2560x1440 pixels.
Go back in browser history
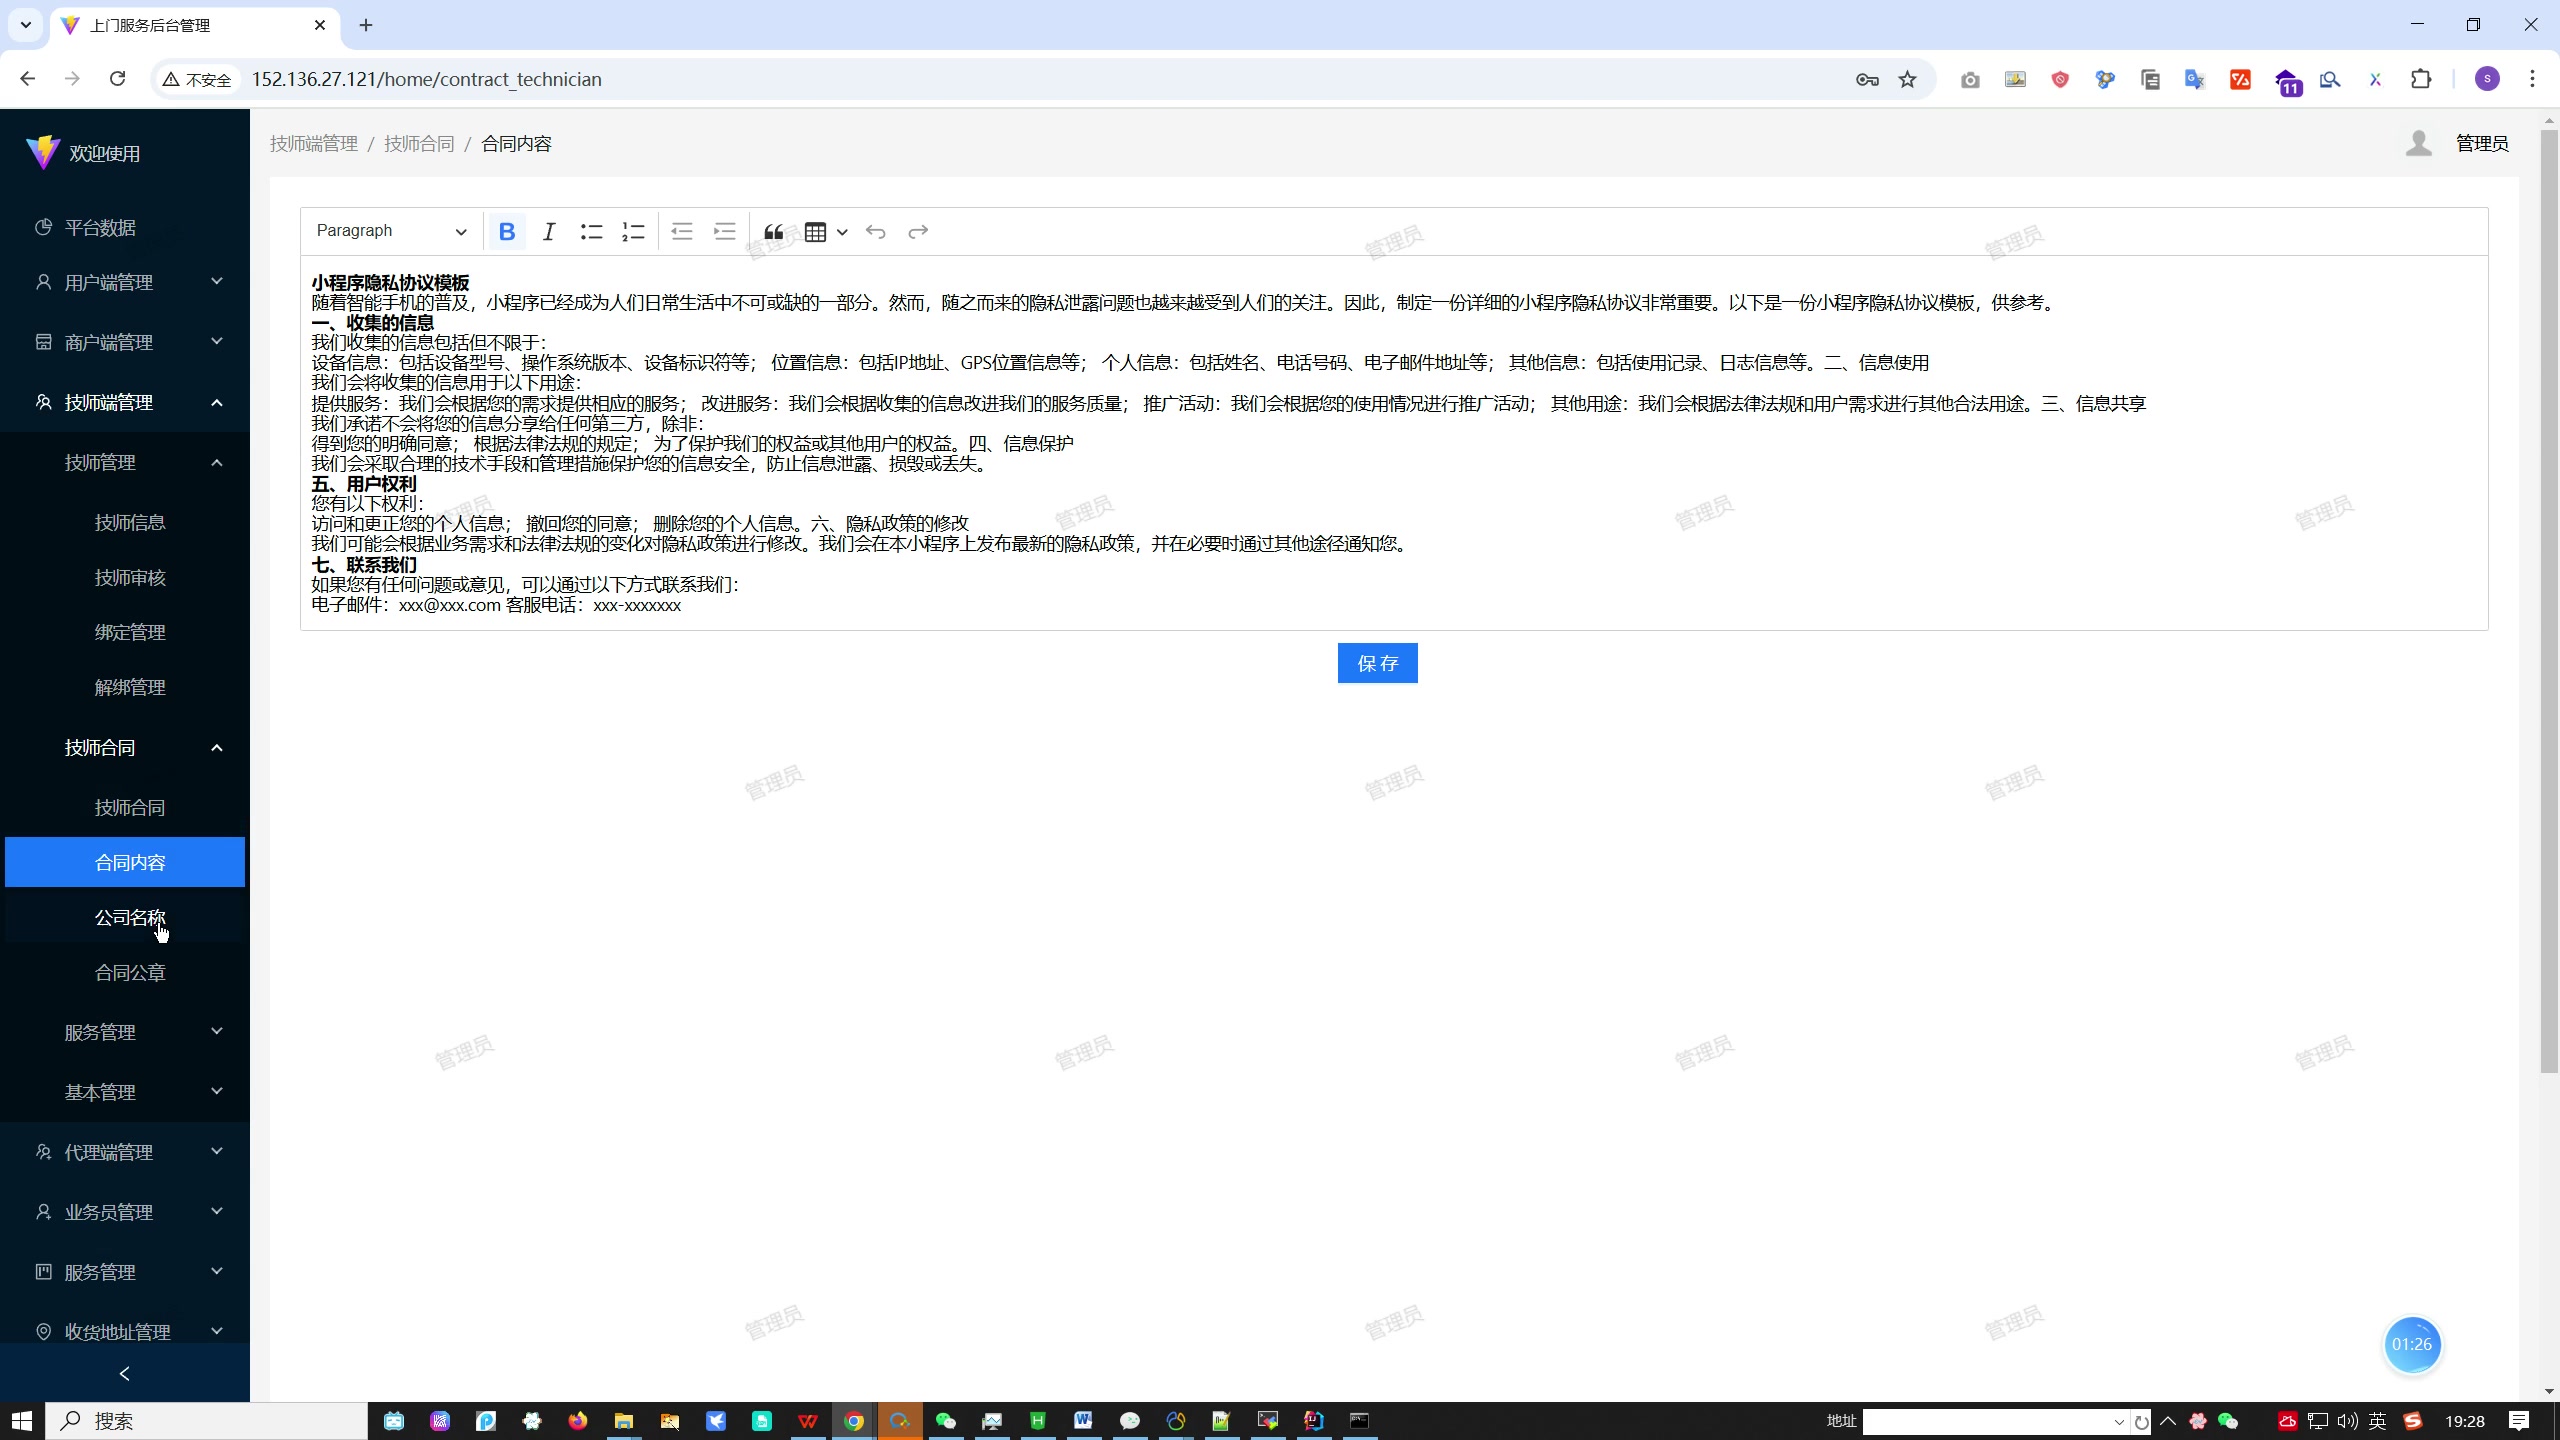coord(27,79)
